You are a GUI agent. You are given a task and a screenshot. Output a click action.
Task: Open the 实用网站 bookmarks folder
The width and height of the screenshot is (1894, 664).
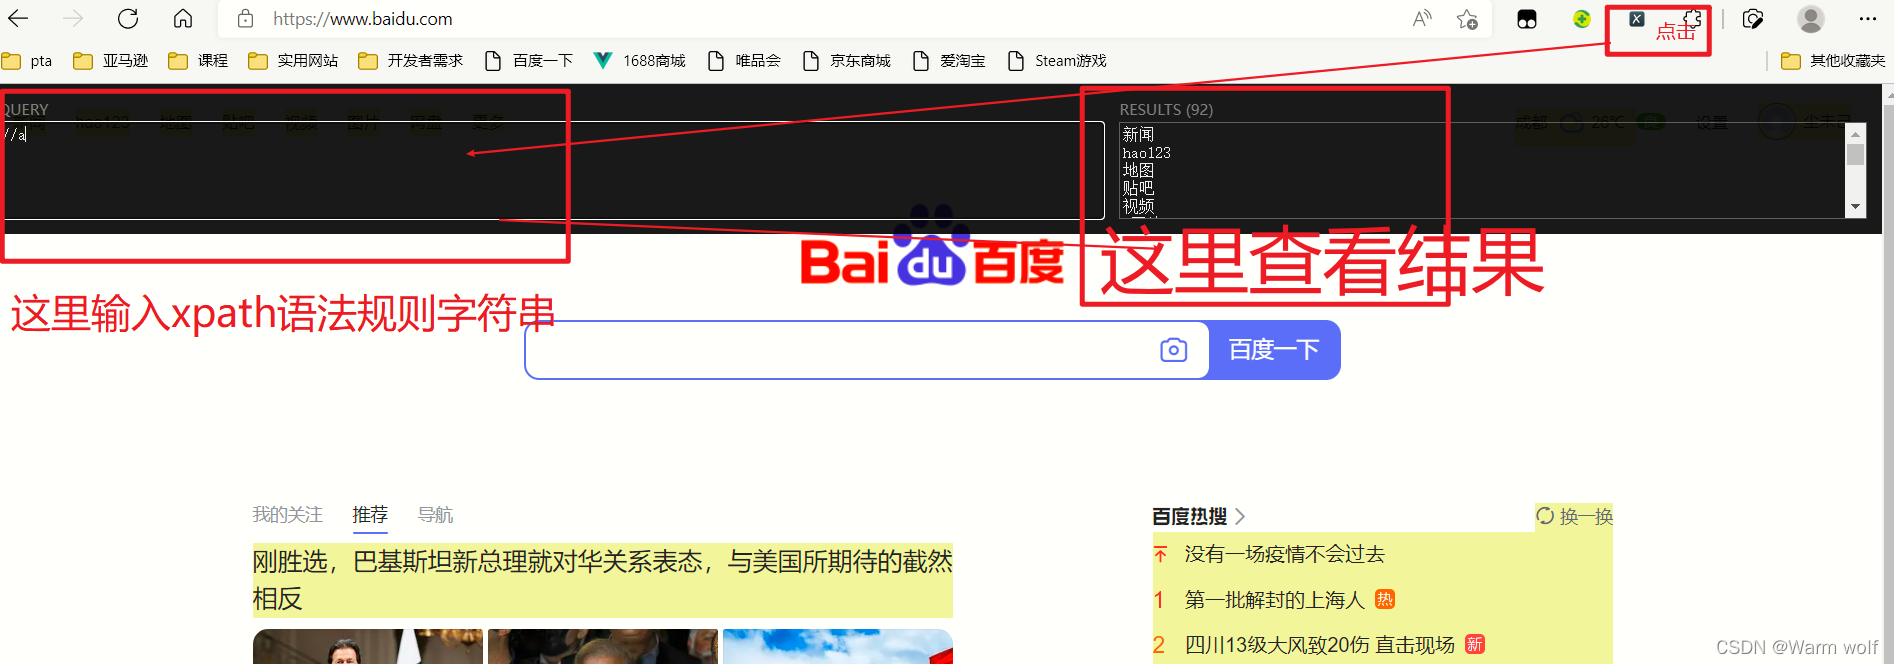pyautogui.click(x=293, y=61)
